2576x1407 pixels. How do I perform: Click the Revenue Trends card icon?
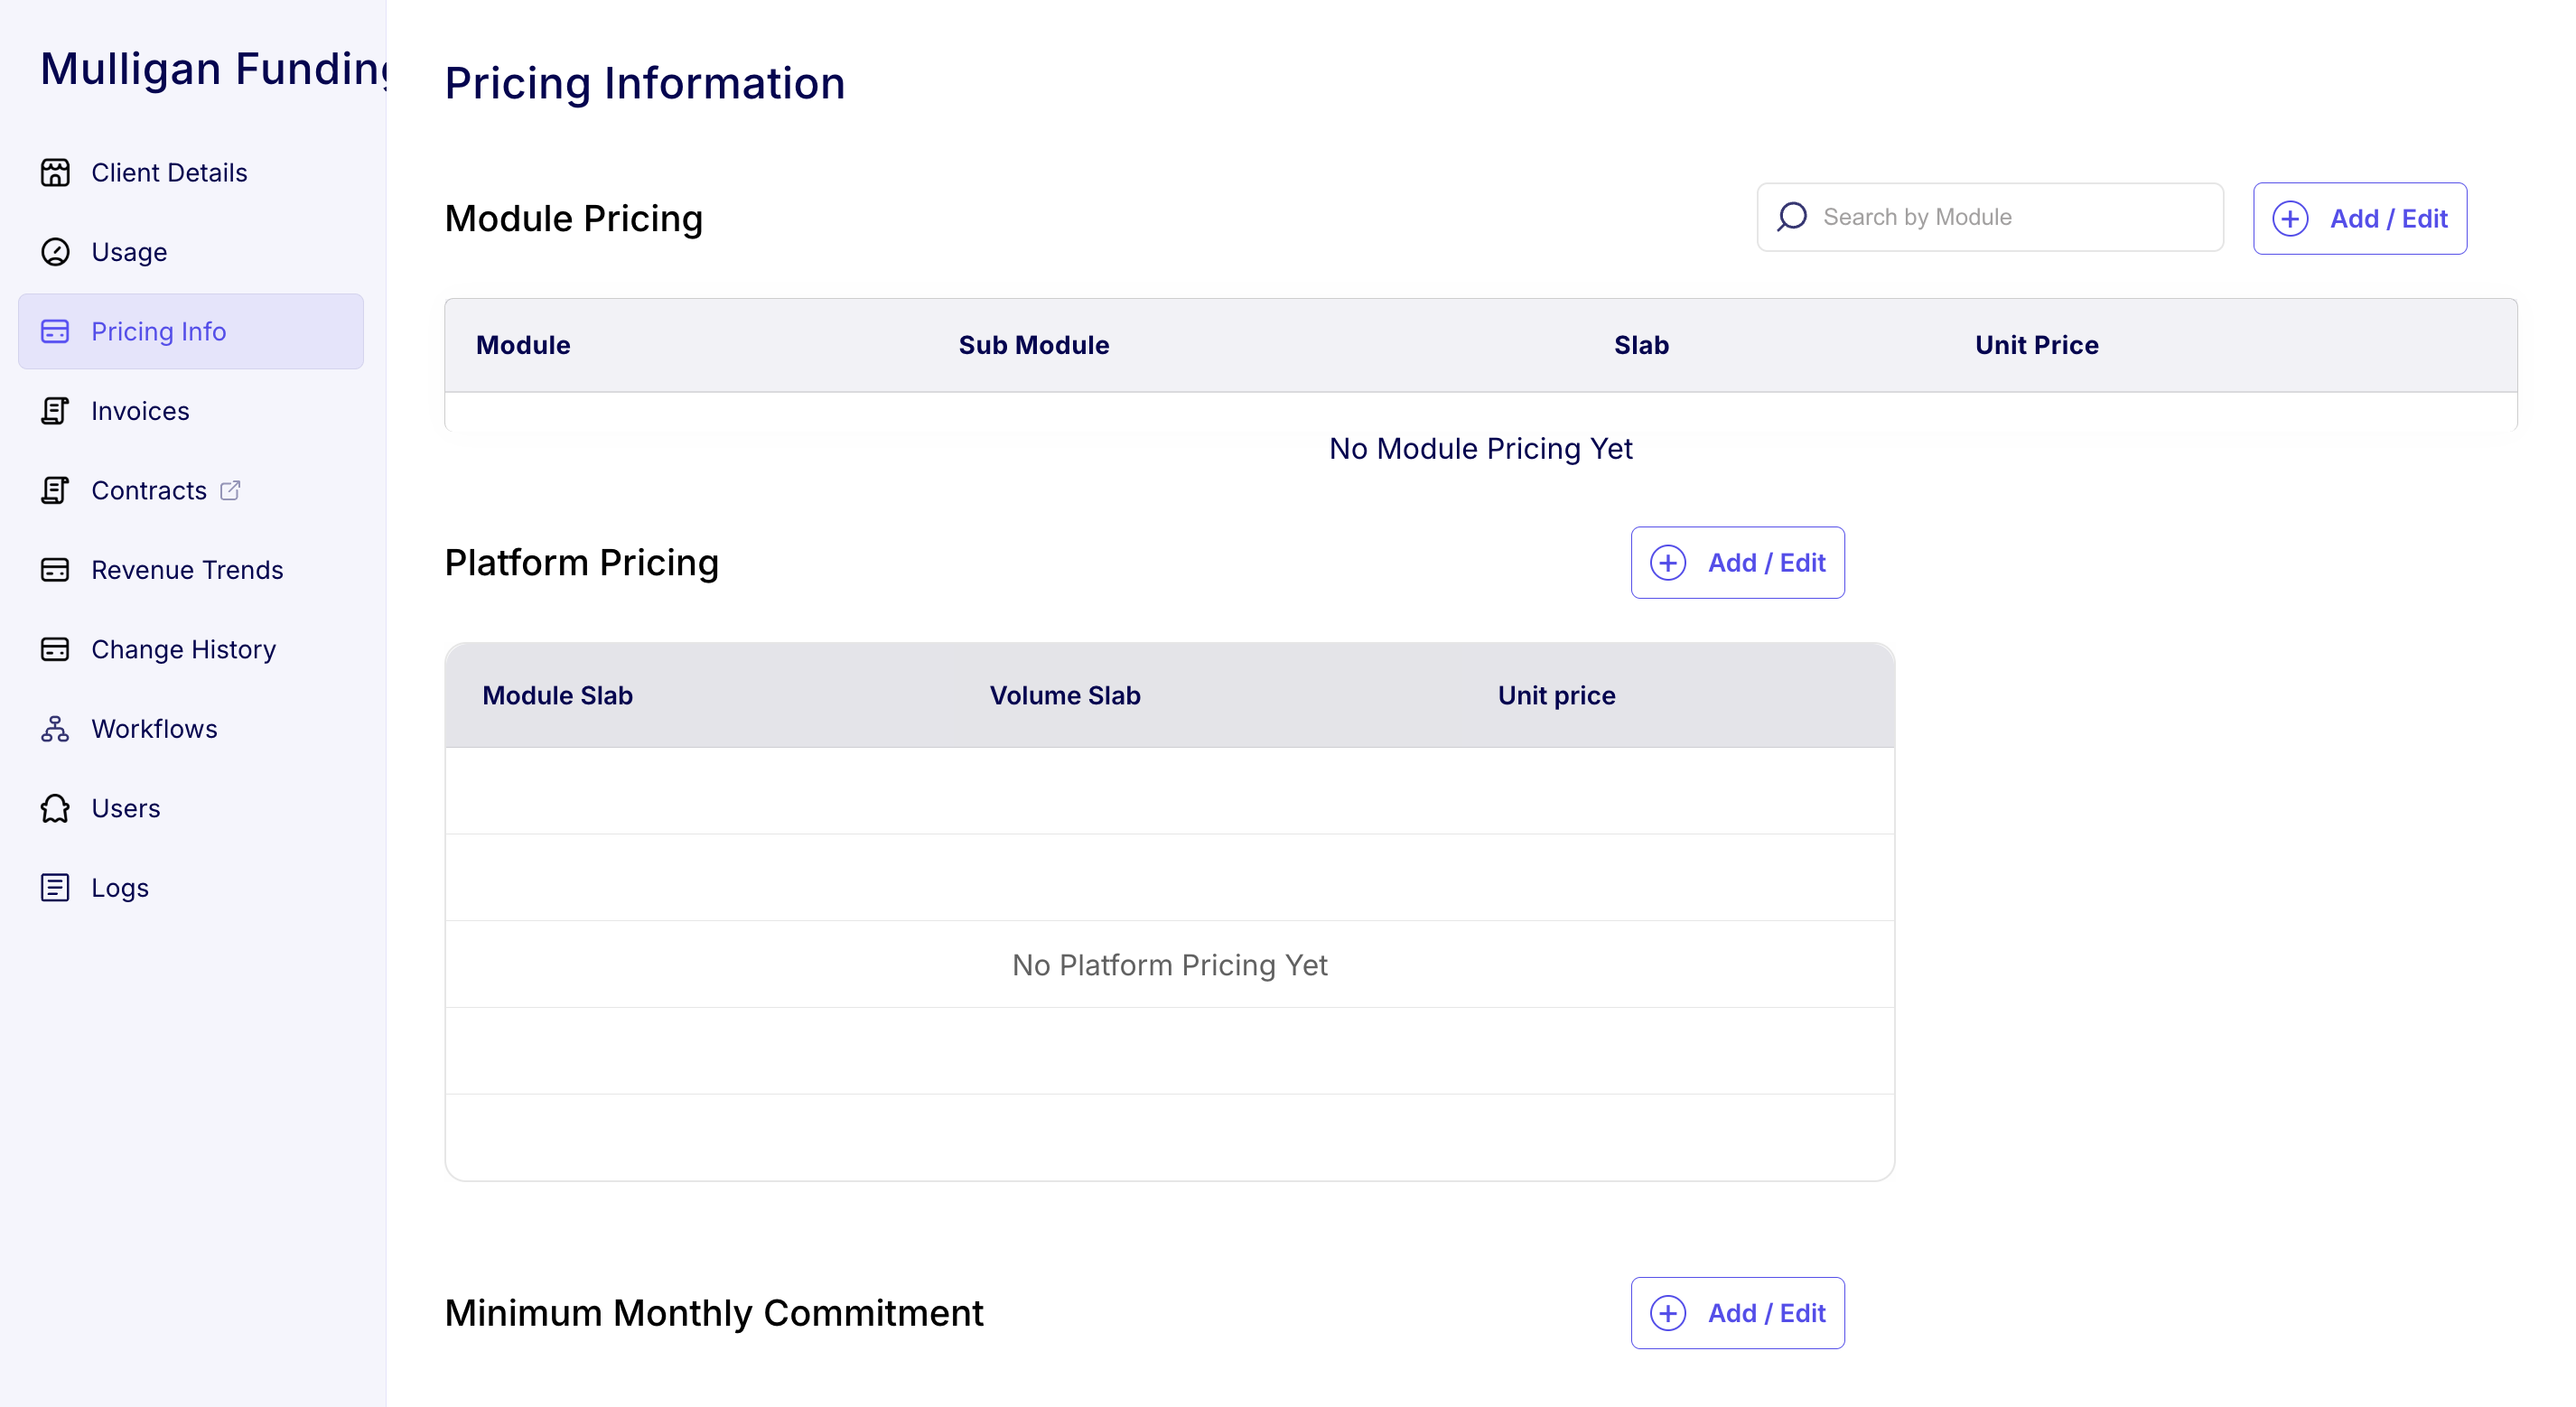pyautogui.click(x=55, y=570)
